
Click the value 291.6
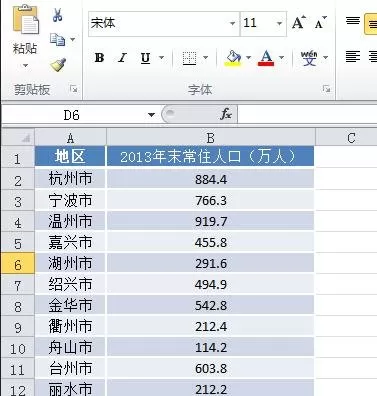pos(211,264)
